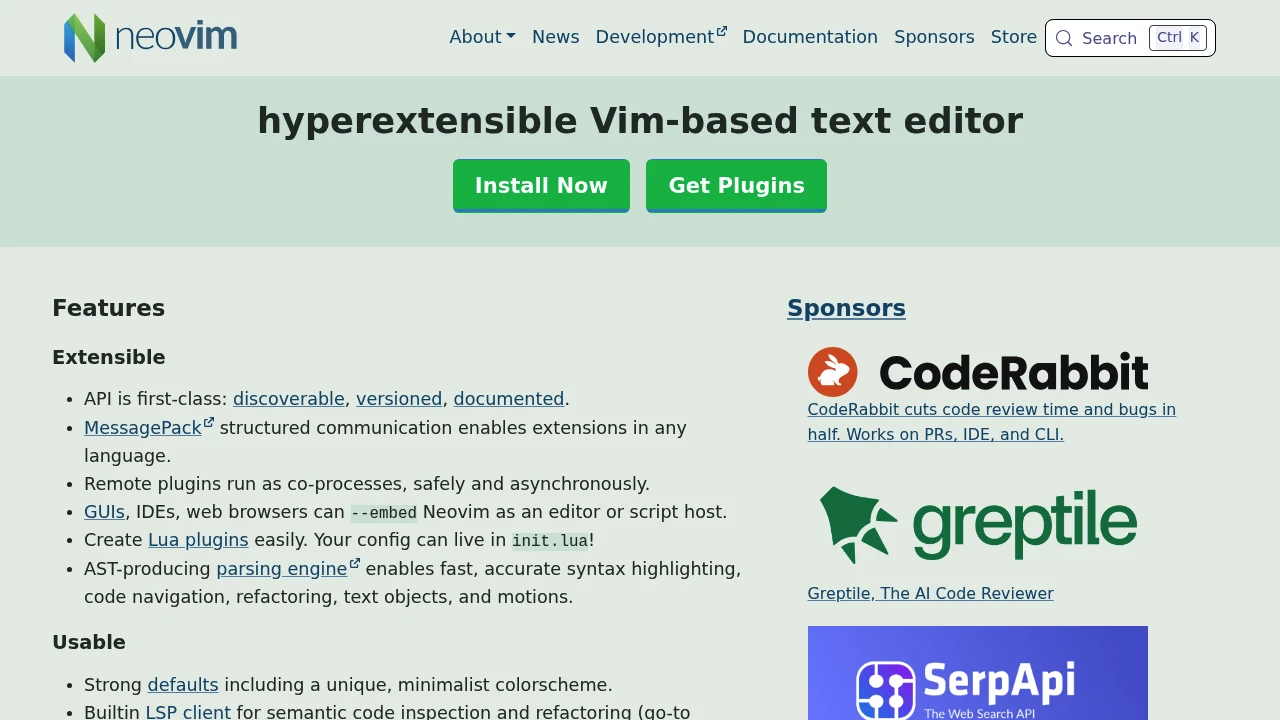Click CodeRabbit description text link
This screenshot has width=1280, height=720.
[x=992, y=422]
